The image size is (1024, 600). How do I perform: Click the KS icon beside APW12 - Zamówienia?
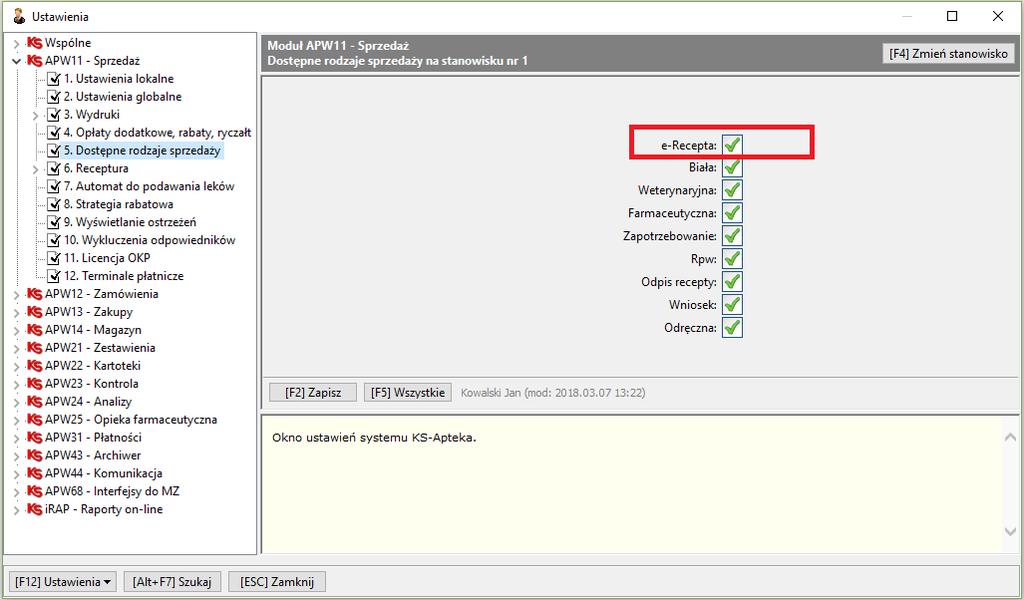tap(35, 294)
